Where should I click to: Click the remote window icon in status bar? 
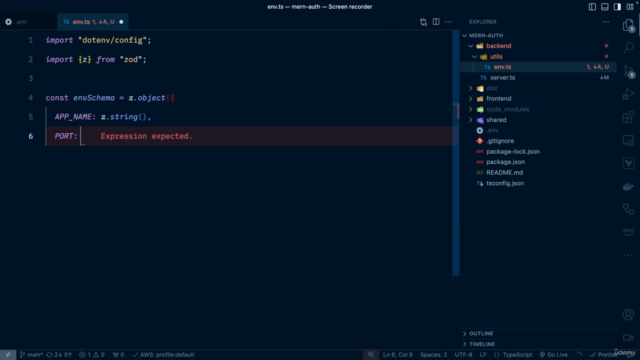click(x=8, y=355)
